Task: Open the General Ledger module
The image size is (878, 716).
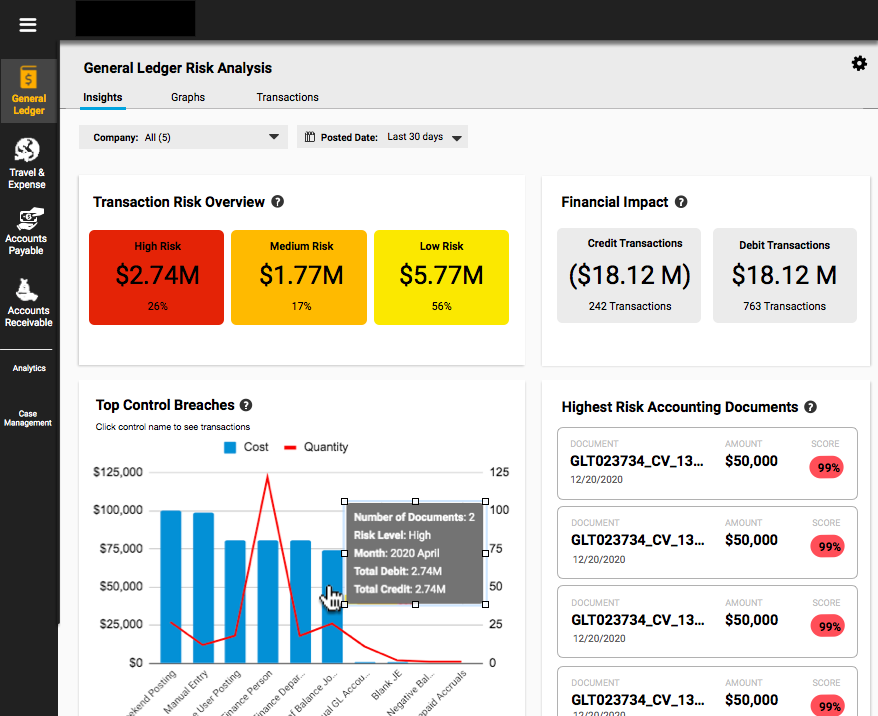Action: click(29, 91)
